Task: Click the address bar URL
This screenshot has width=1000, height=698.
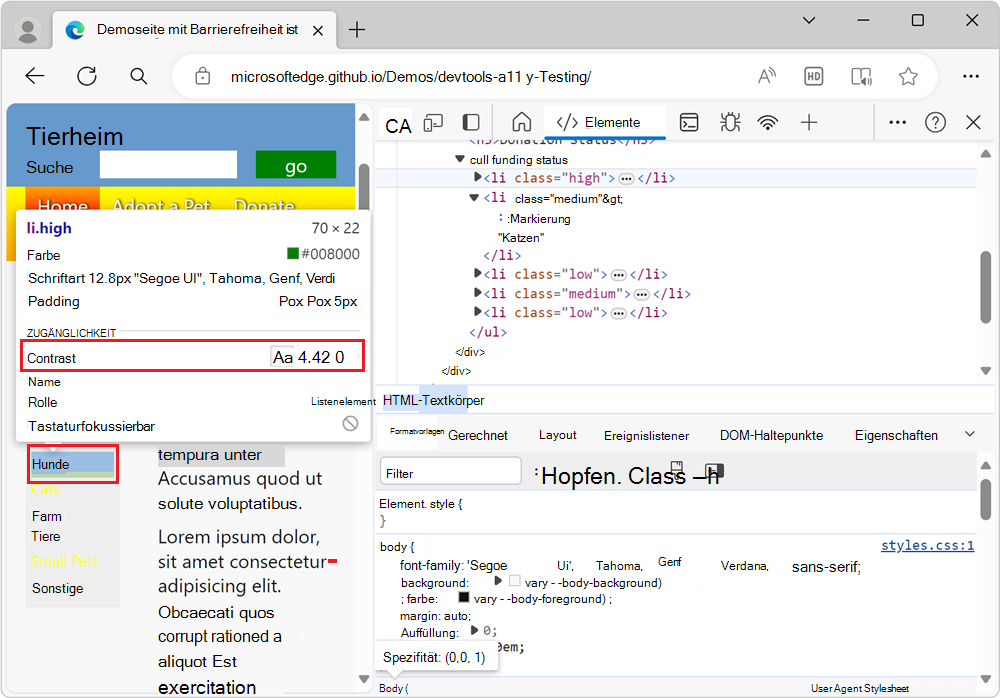Action: 411,77
